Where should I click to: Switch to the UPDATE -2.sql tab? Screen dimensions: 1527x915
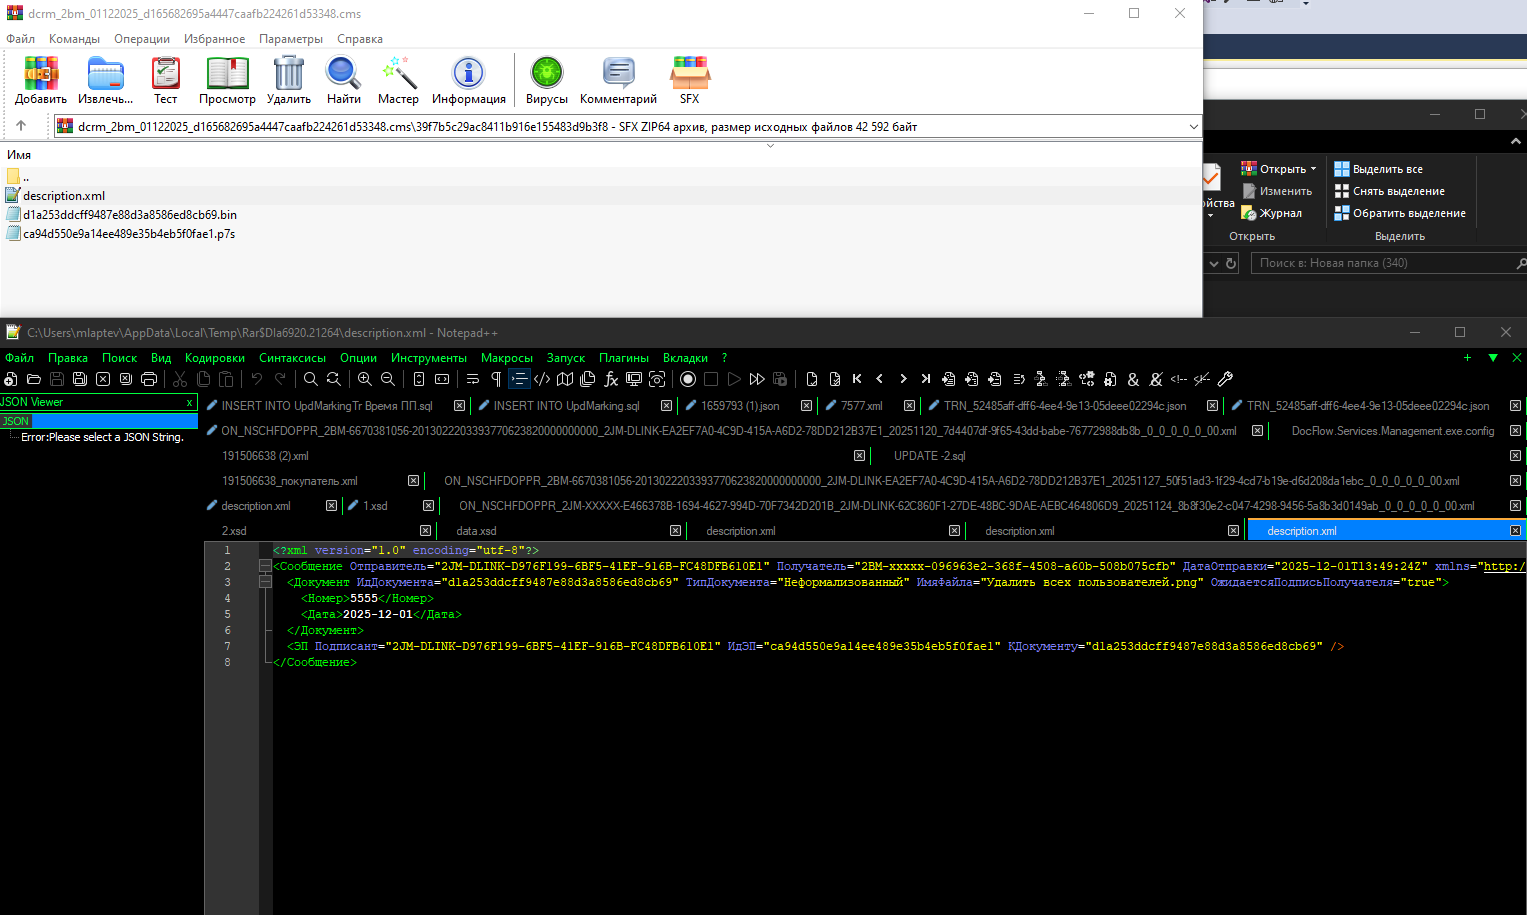[929, 456]
